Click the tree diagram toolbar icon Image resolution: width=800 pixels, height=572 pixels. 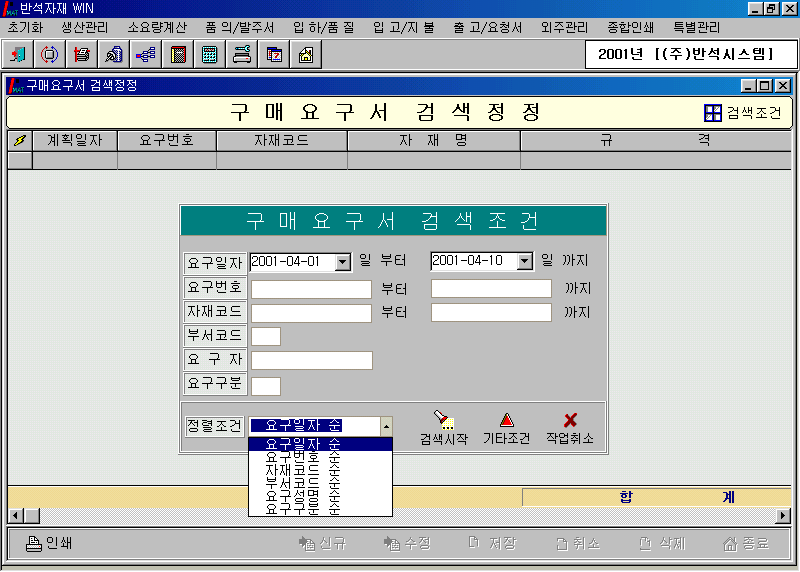(x=145, y=54)
